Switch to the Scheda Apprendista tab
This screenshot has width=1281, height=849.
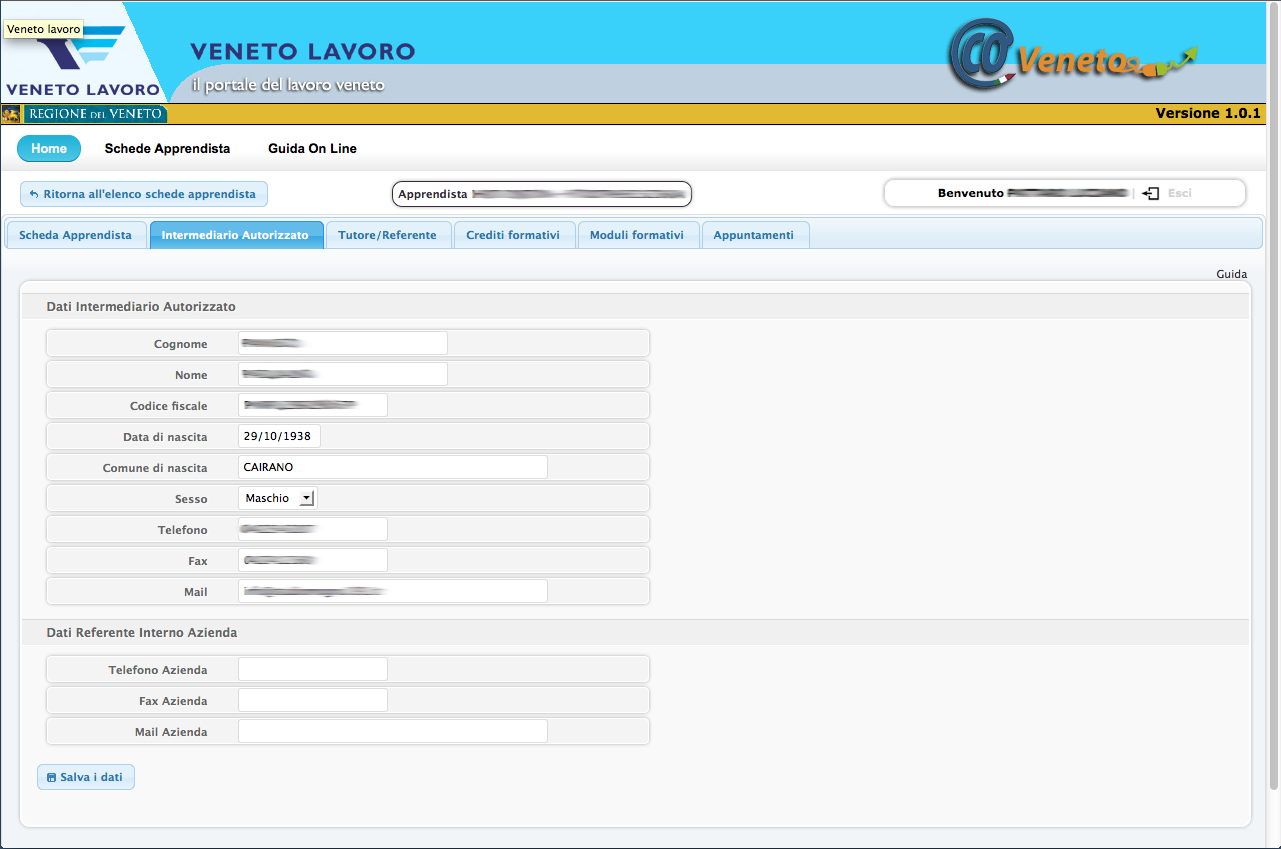(75, 235)
